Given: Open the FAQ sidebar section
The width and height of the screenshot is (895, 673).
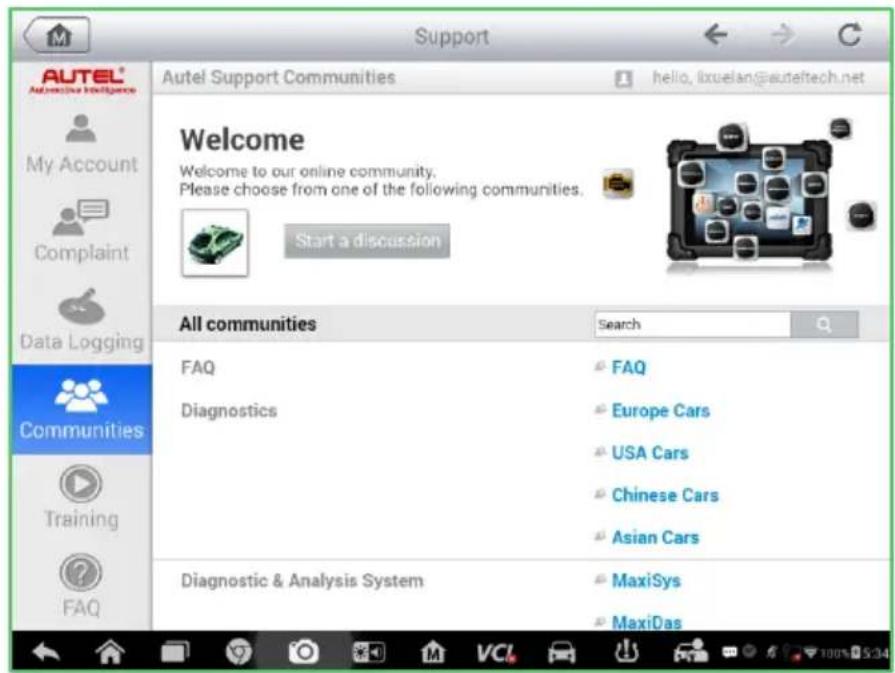Looking at the screenshot, I should pyautogui.click(x=82, y=586).
